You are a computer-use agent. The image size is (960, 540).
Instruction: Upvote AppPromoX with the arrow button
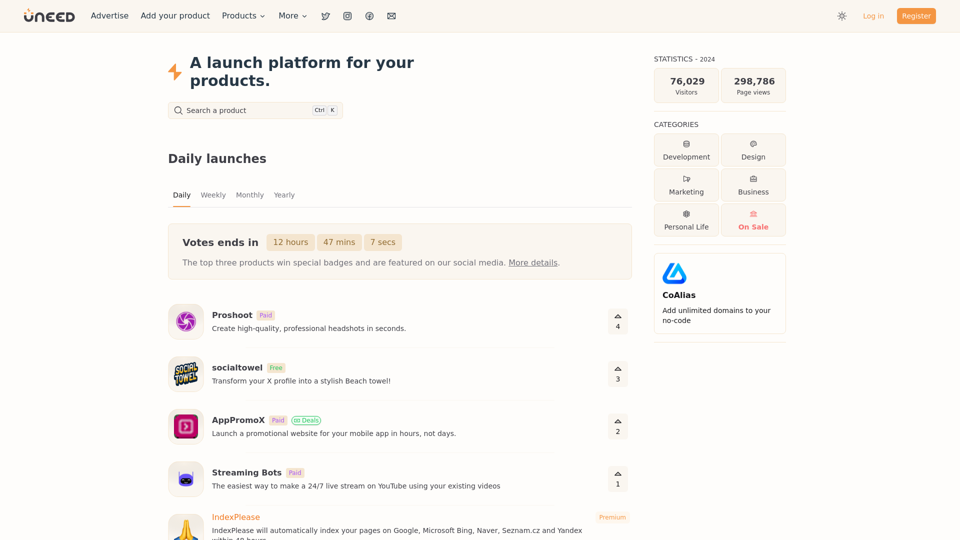pyautogui.click(x=618, y=427)
